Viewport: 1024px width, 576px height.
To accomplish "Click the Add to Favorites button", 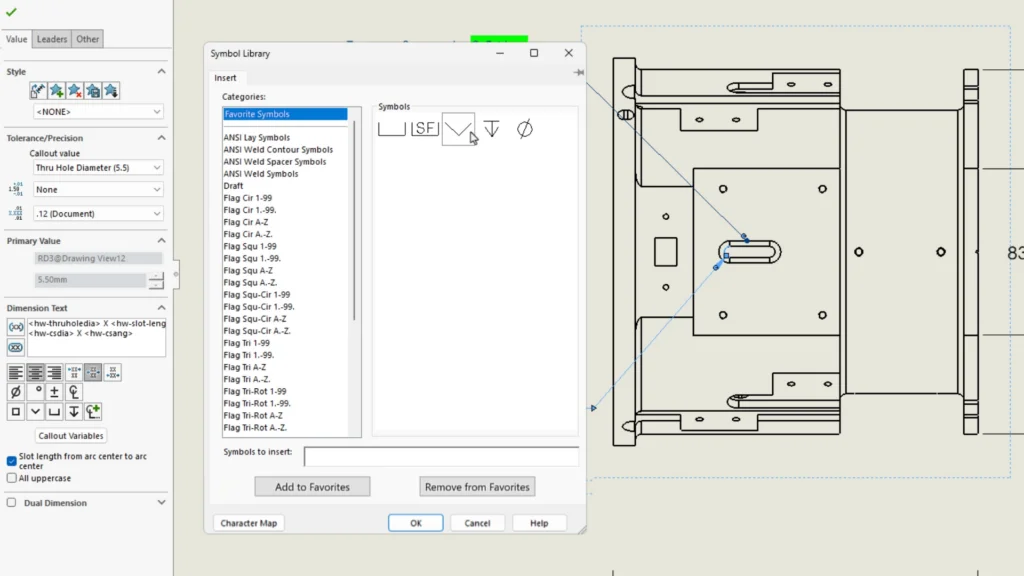I will click(312, 487).
